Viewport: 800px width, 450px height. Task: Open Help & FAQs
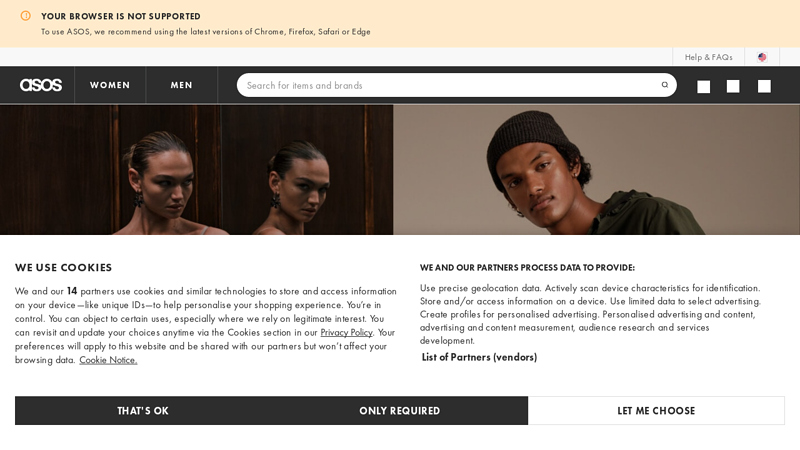point(708,57)
